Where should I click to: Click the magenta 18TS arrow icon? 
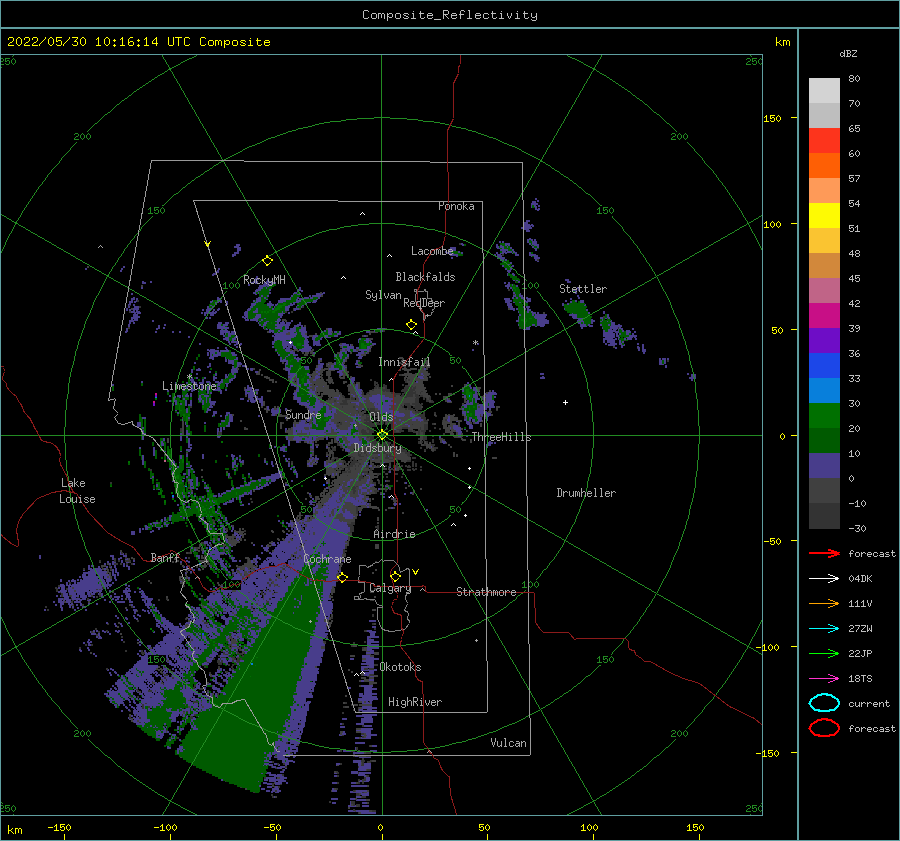824,679
